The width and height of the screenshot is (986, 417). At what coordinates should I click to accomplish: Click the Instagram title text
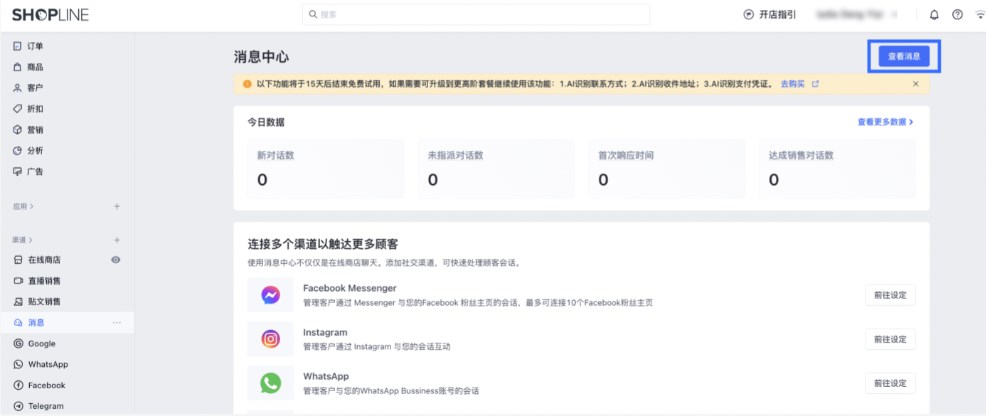[325, 332]
